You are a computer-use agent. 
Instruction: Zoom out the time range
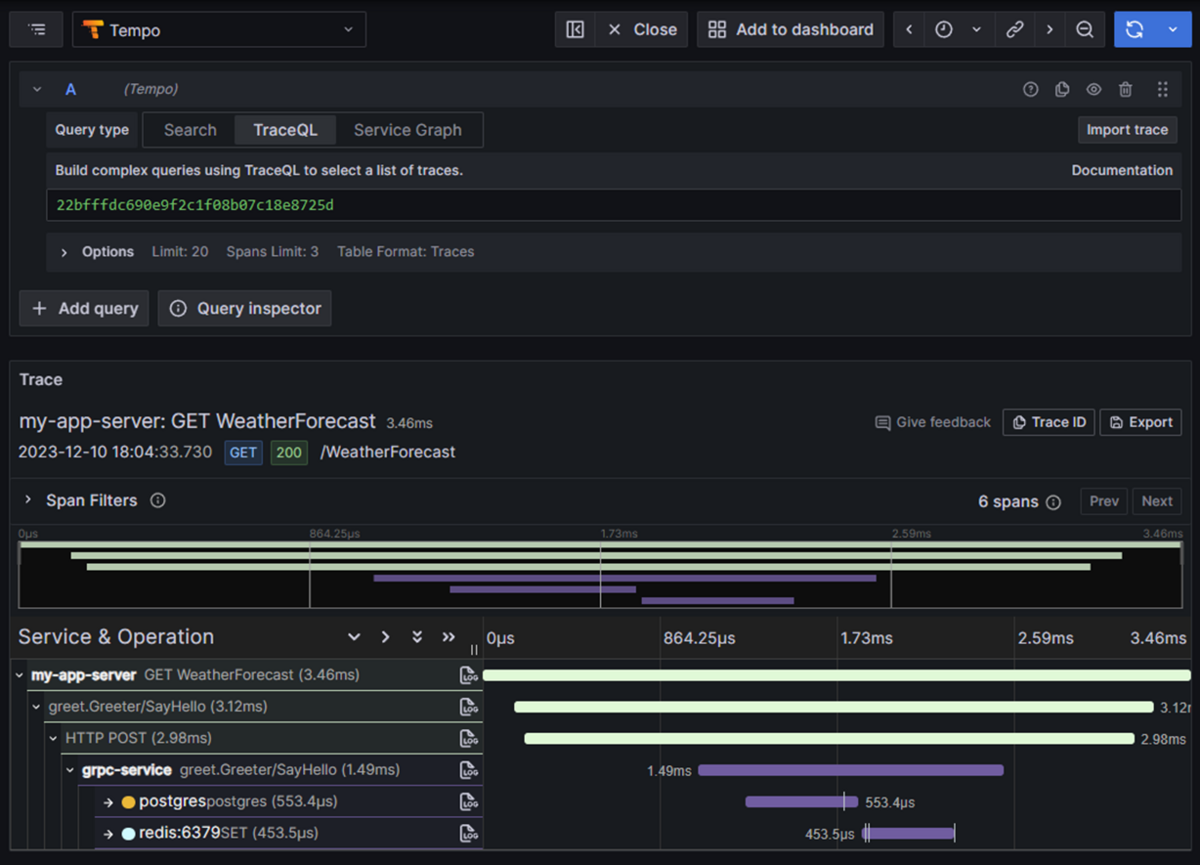(x=1084, y=30)
